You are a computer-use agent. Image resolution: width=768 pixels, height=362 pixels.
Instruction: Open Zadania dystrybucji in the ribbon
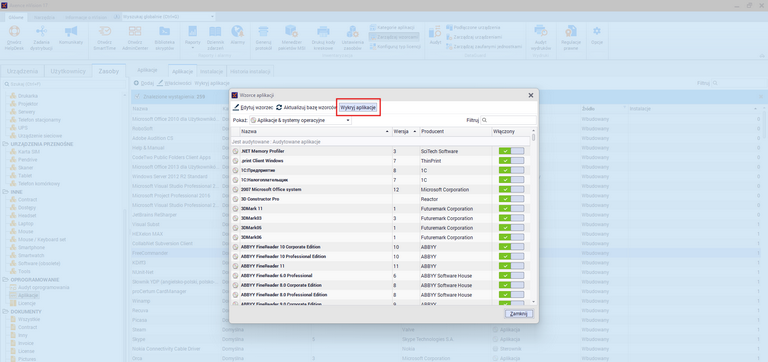[x=41, y=38]
